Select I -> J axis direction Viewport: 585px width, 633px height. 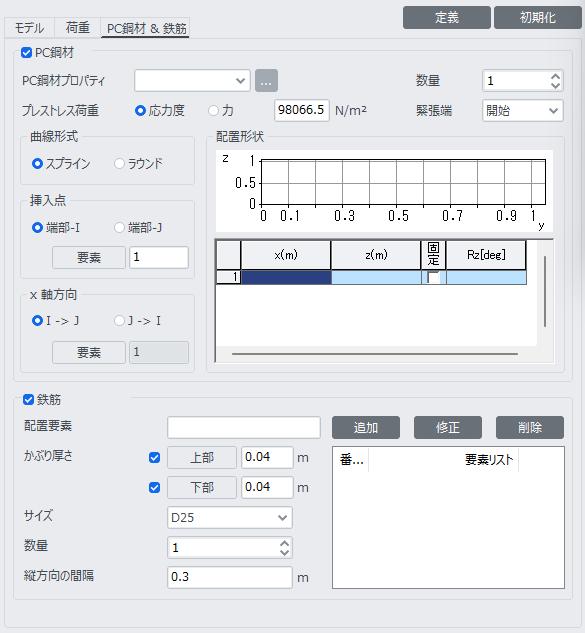(37, 321)
